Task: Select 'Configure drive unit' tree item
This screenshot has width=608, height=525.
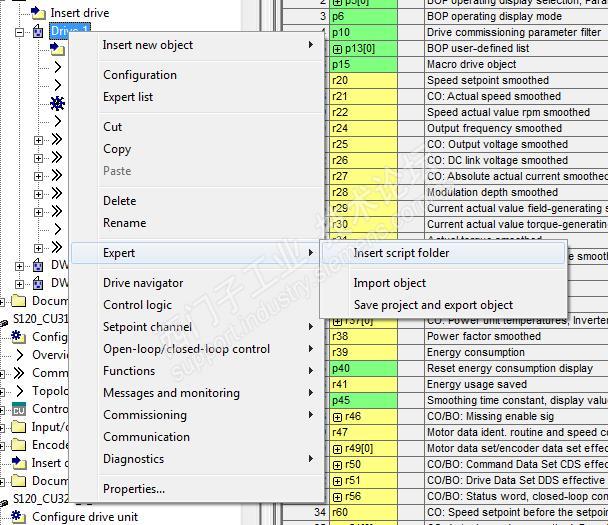Action: point(85,517)
